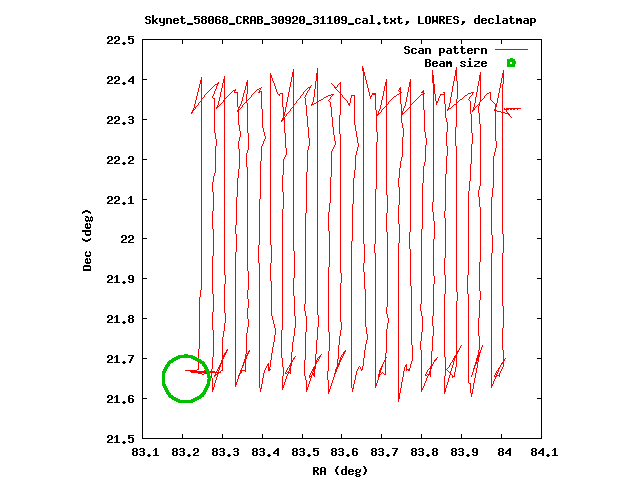Click the 83.7 RA axis value
The width and height of the screenshot is (640, 480).
point(384,452)
